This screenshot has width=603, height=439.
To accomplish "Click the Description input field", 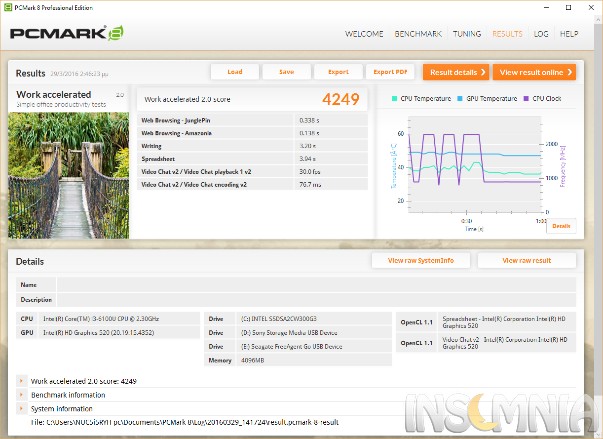I will click(x=316, y=299).
